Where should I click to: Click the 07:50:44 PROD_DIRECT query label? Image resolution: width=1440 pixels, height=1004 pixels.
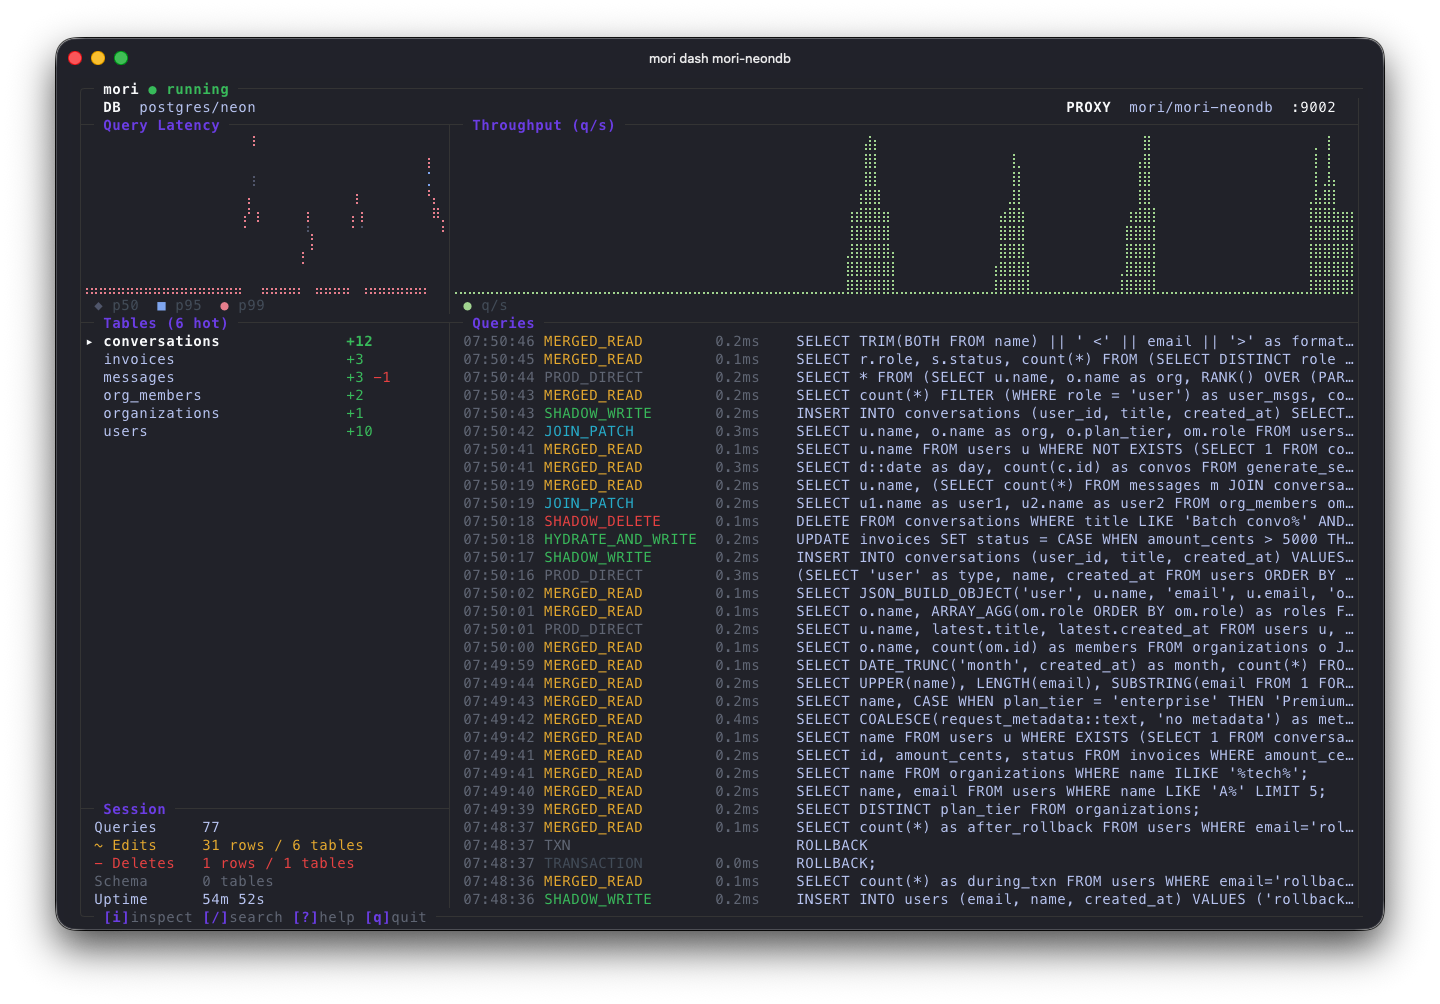(593, 378)
